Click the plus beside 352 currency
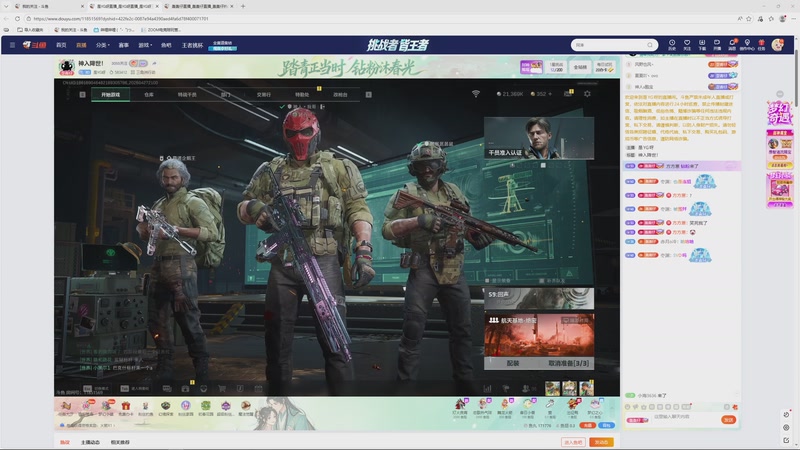The image size is (800, 450). pos(549,94)
